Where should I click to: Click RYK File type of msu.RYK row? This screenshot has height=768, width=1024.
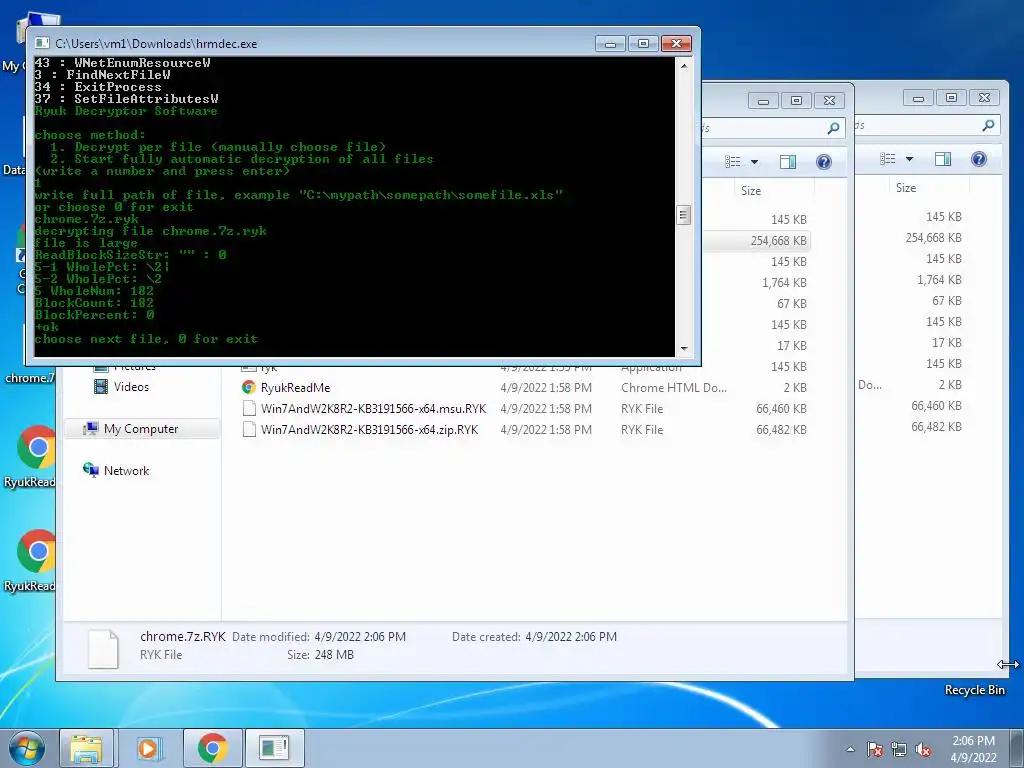tap(642, 408)
